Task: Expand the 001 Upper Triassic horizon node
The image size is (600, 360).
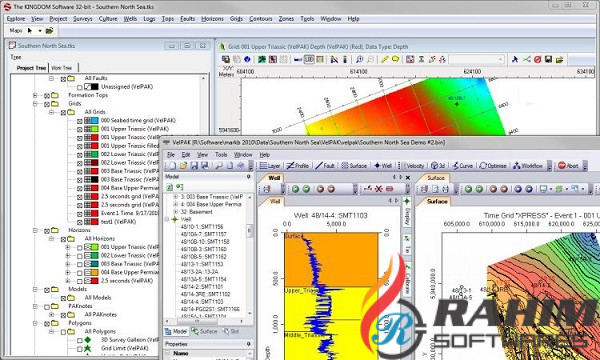Action: point(68,247)
